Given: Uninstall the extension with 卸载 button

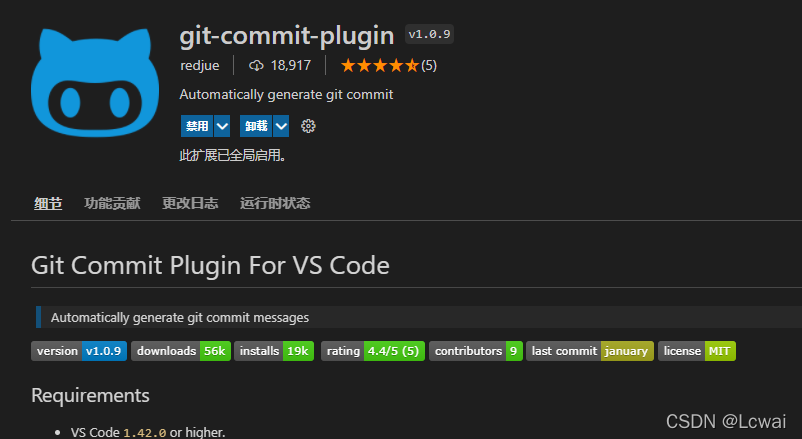Looking at the screenshot, I should [x=256, y=126].
